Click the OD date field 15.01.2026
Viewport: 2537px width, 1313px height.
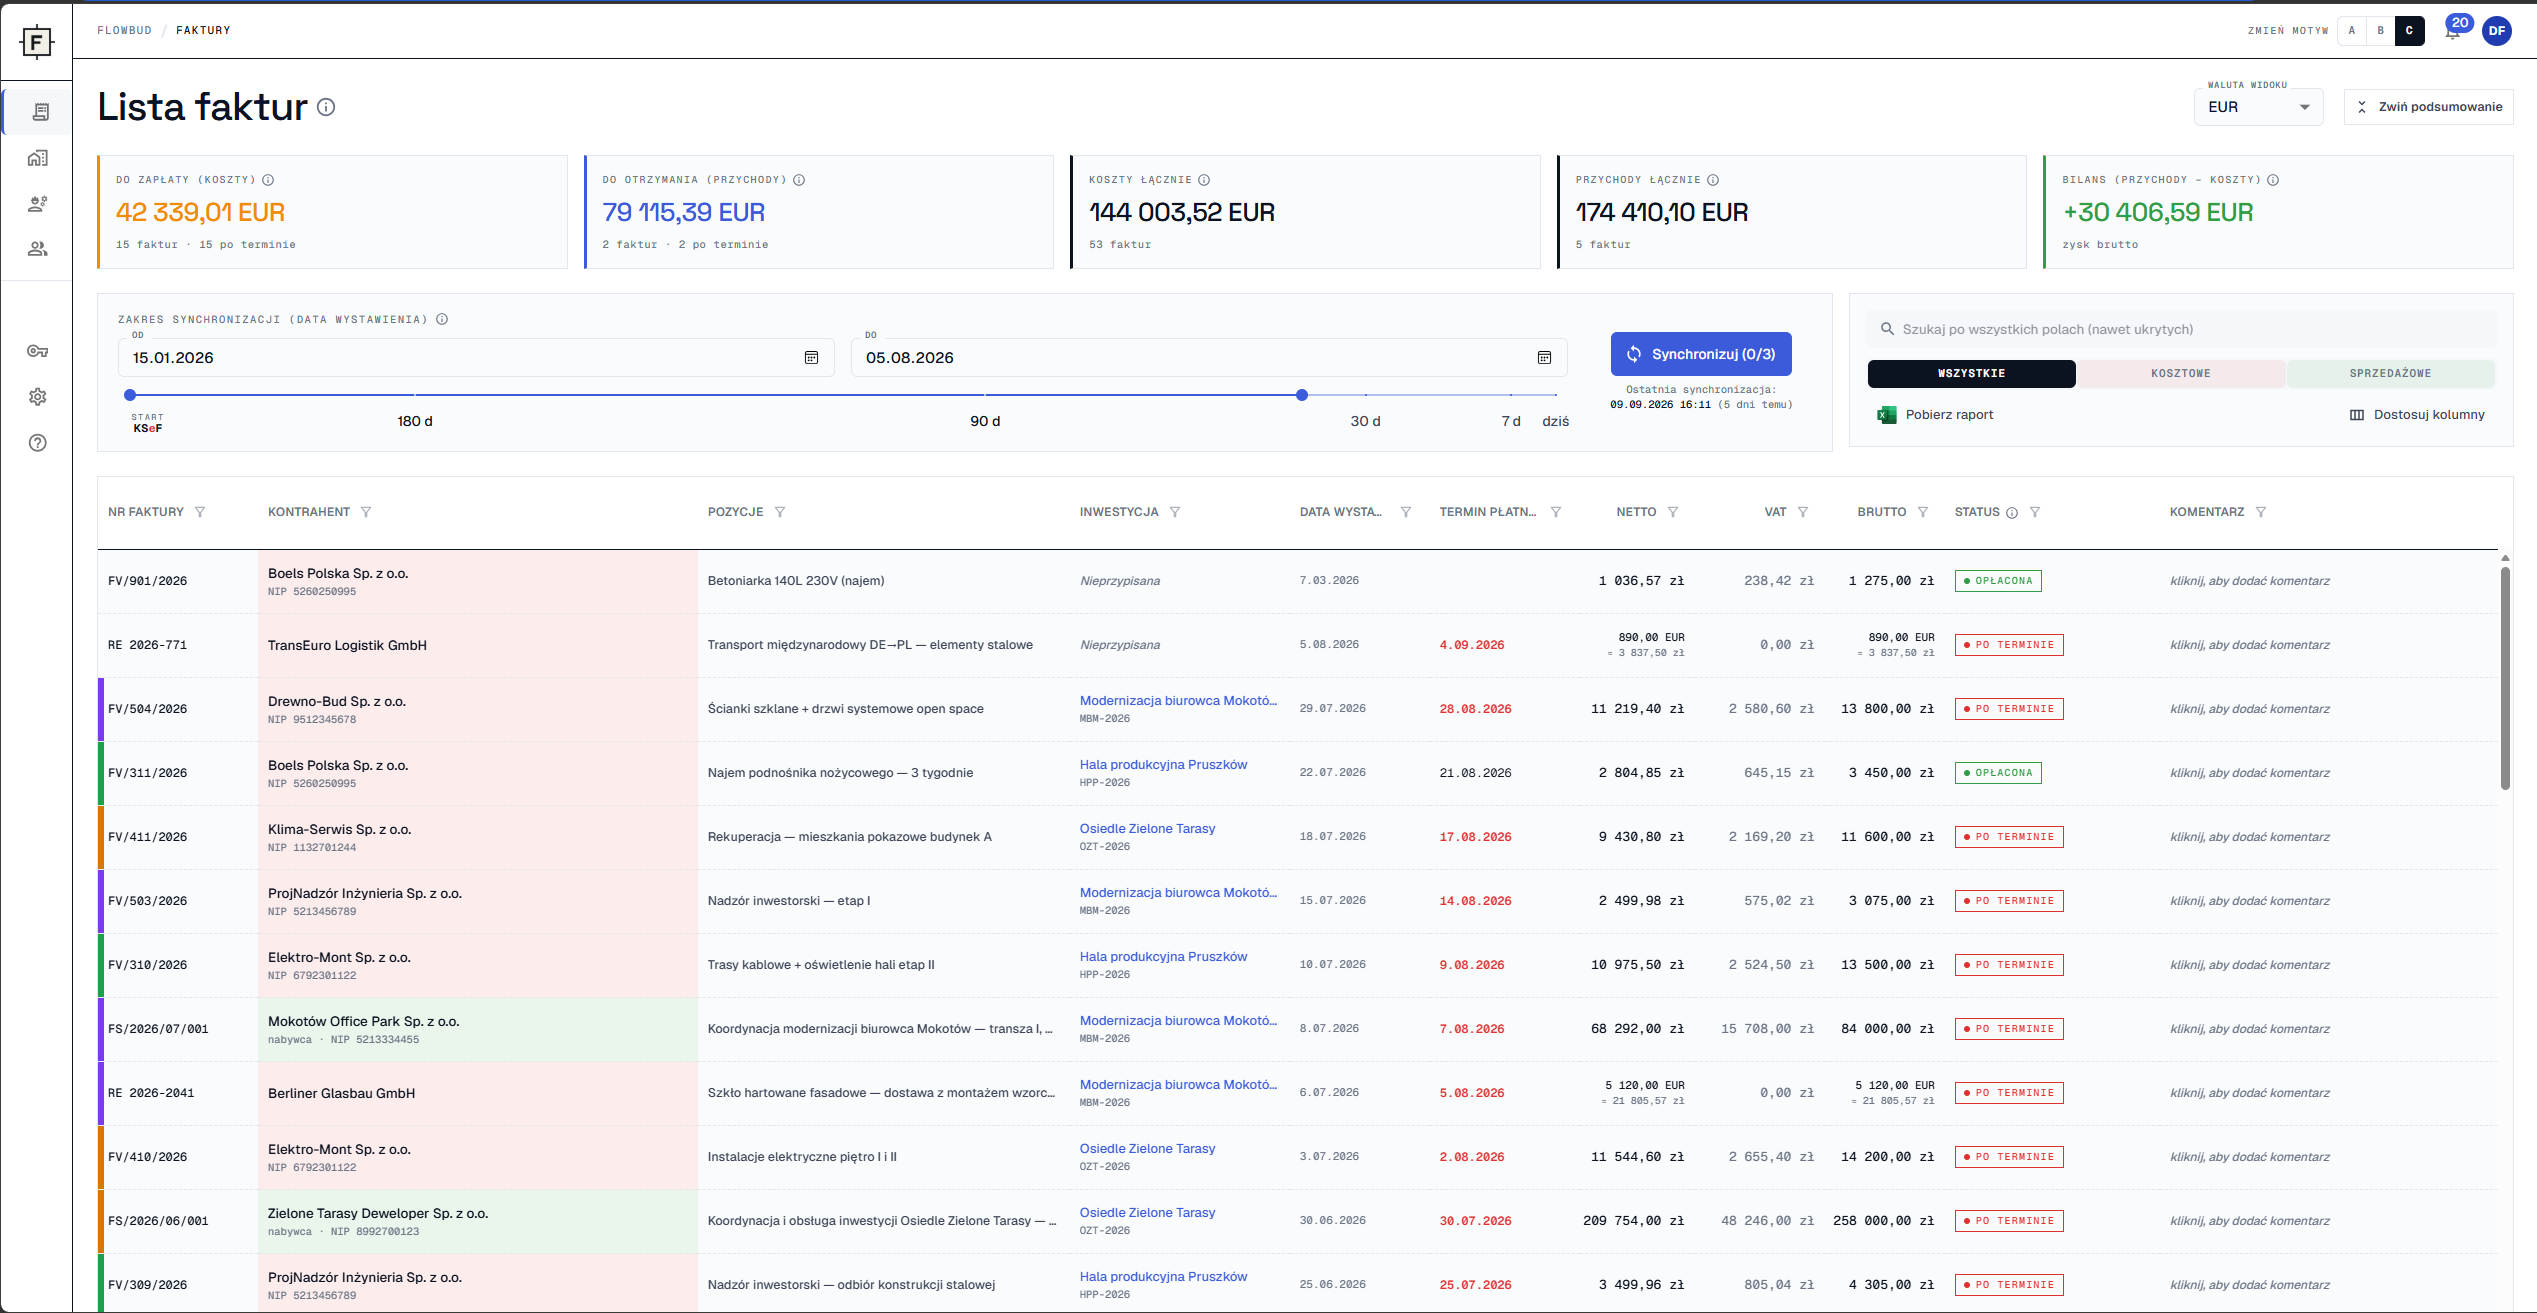click(x=476, y=358)
